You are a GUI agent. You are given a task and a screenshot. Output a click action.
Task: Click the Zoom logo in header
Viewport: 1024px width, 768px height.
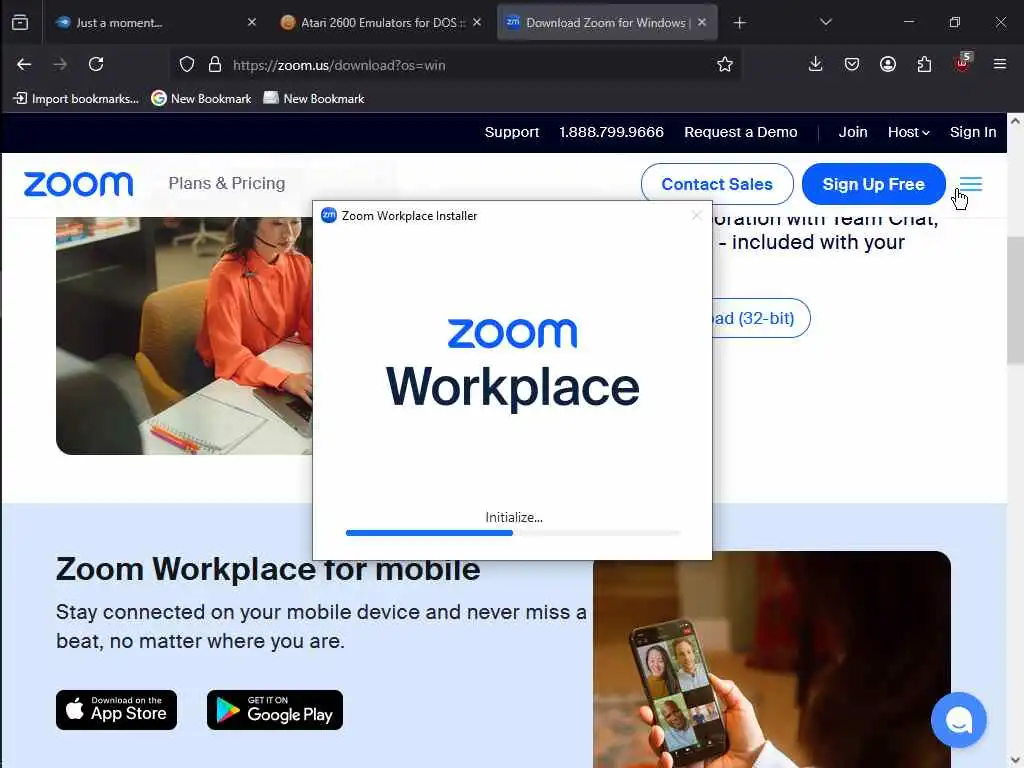(78, 184)
